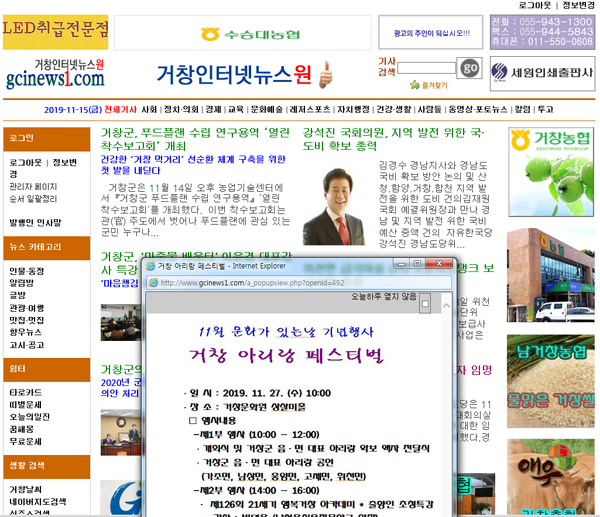600x517 pixels.
Task: Click the 강석진 portrait photo thumbnail
Action: pyautogui.click(x=333, y=206)
